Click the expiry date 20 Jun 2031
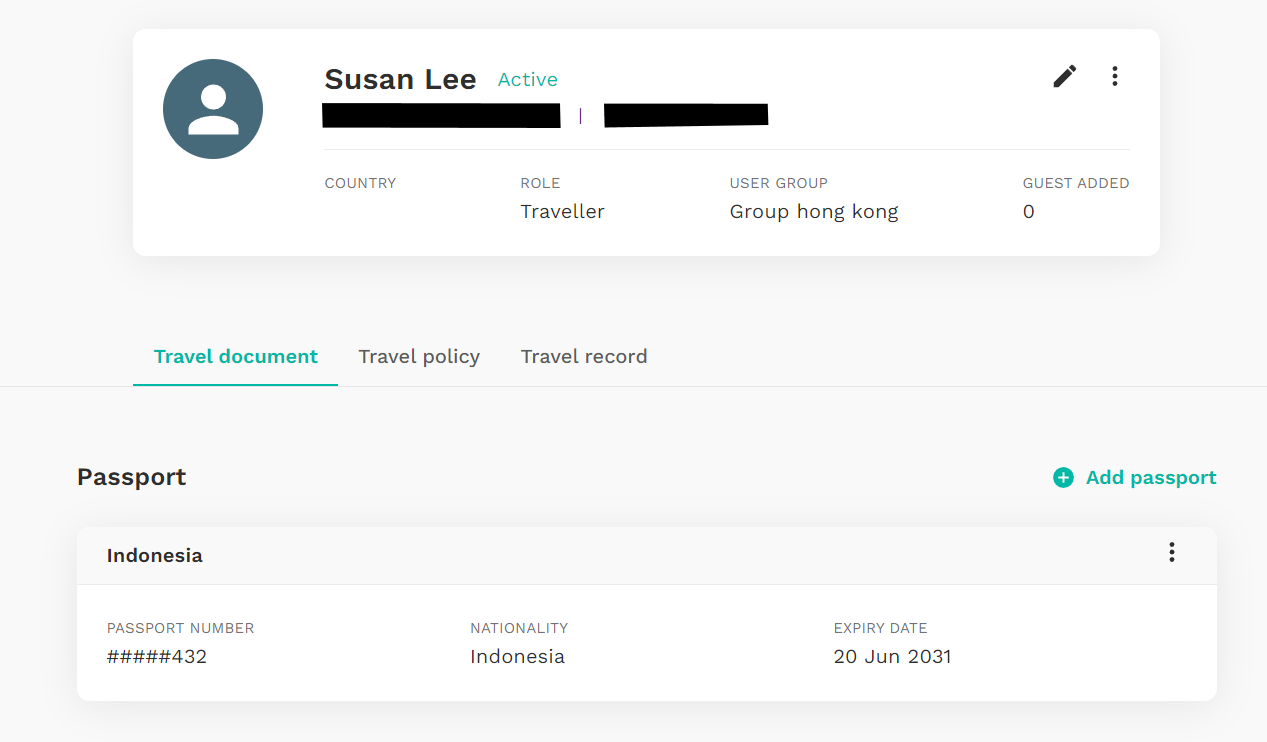 tap(892, 657)
